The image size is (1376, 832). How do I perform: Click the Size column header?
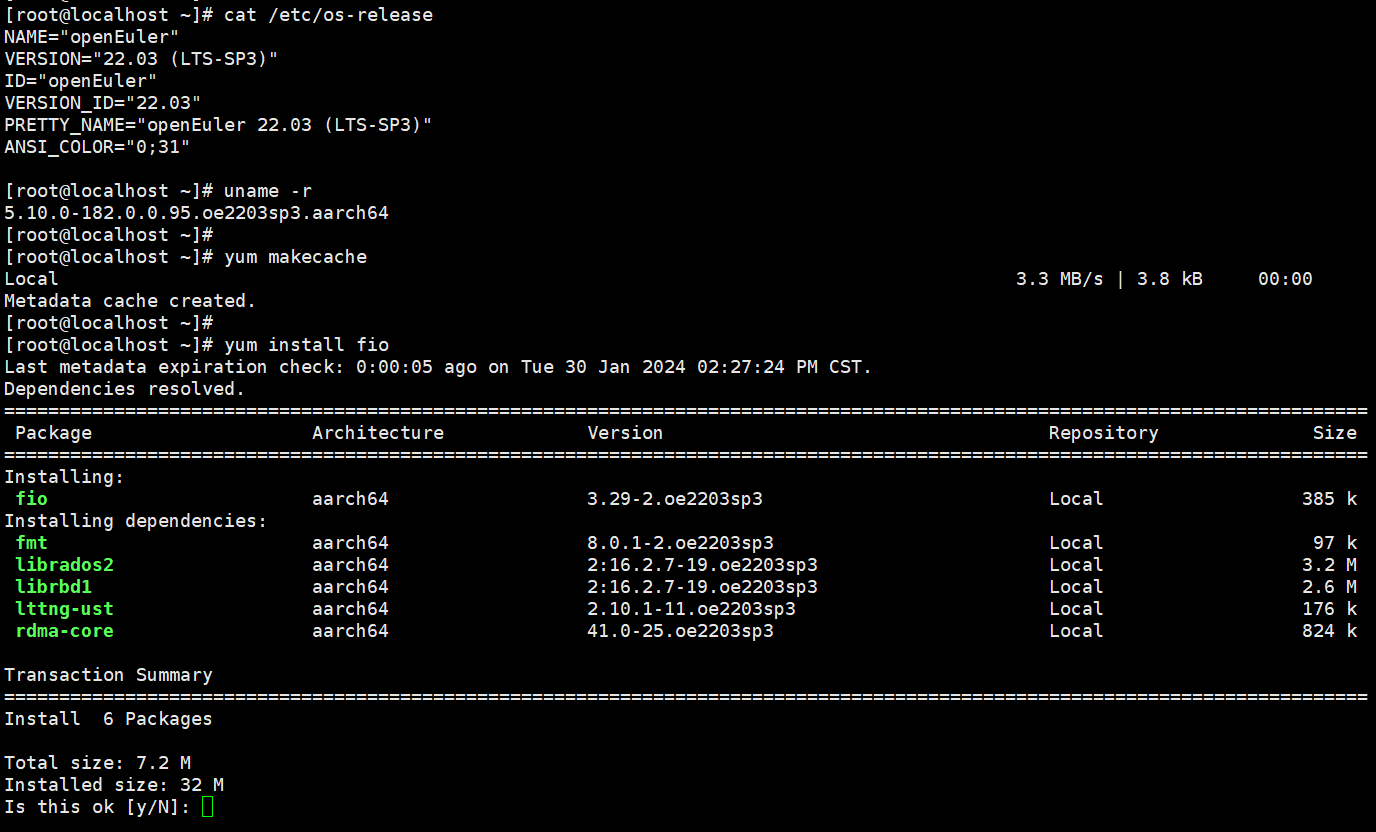point(1334,432)
